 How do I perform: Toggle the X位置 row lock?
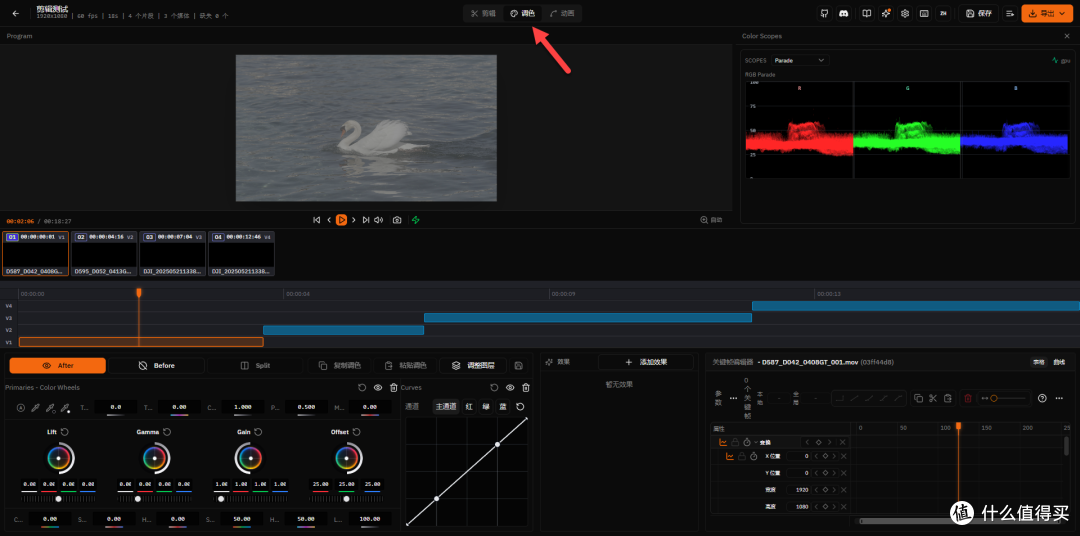(x=742, y=457)
